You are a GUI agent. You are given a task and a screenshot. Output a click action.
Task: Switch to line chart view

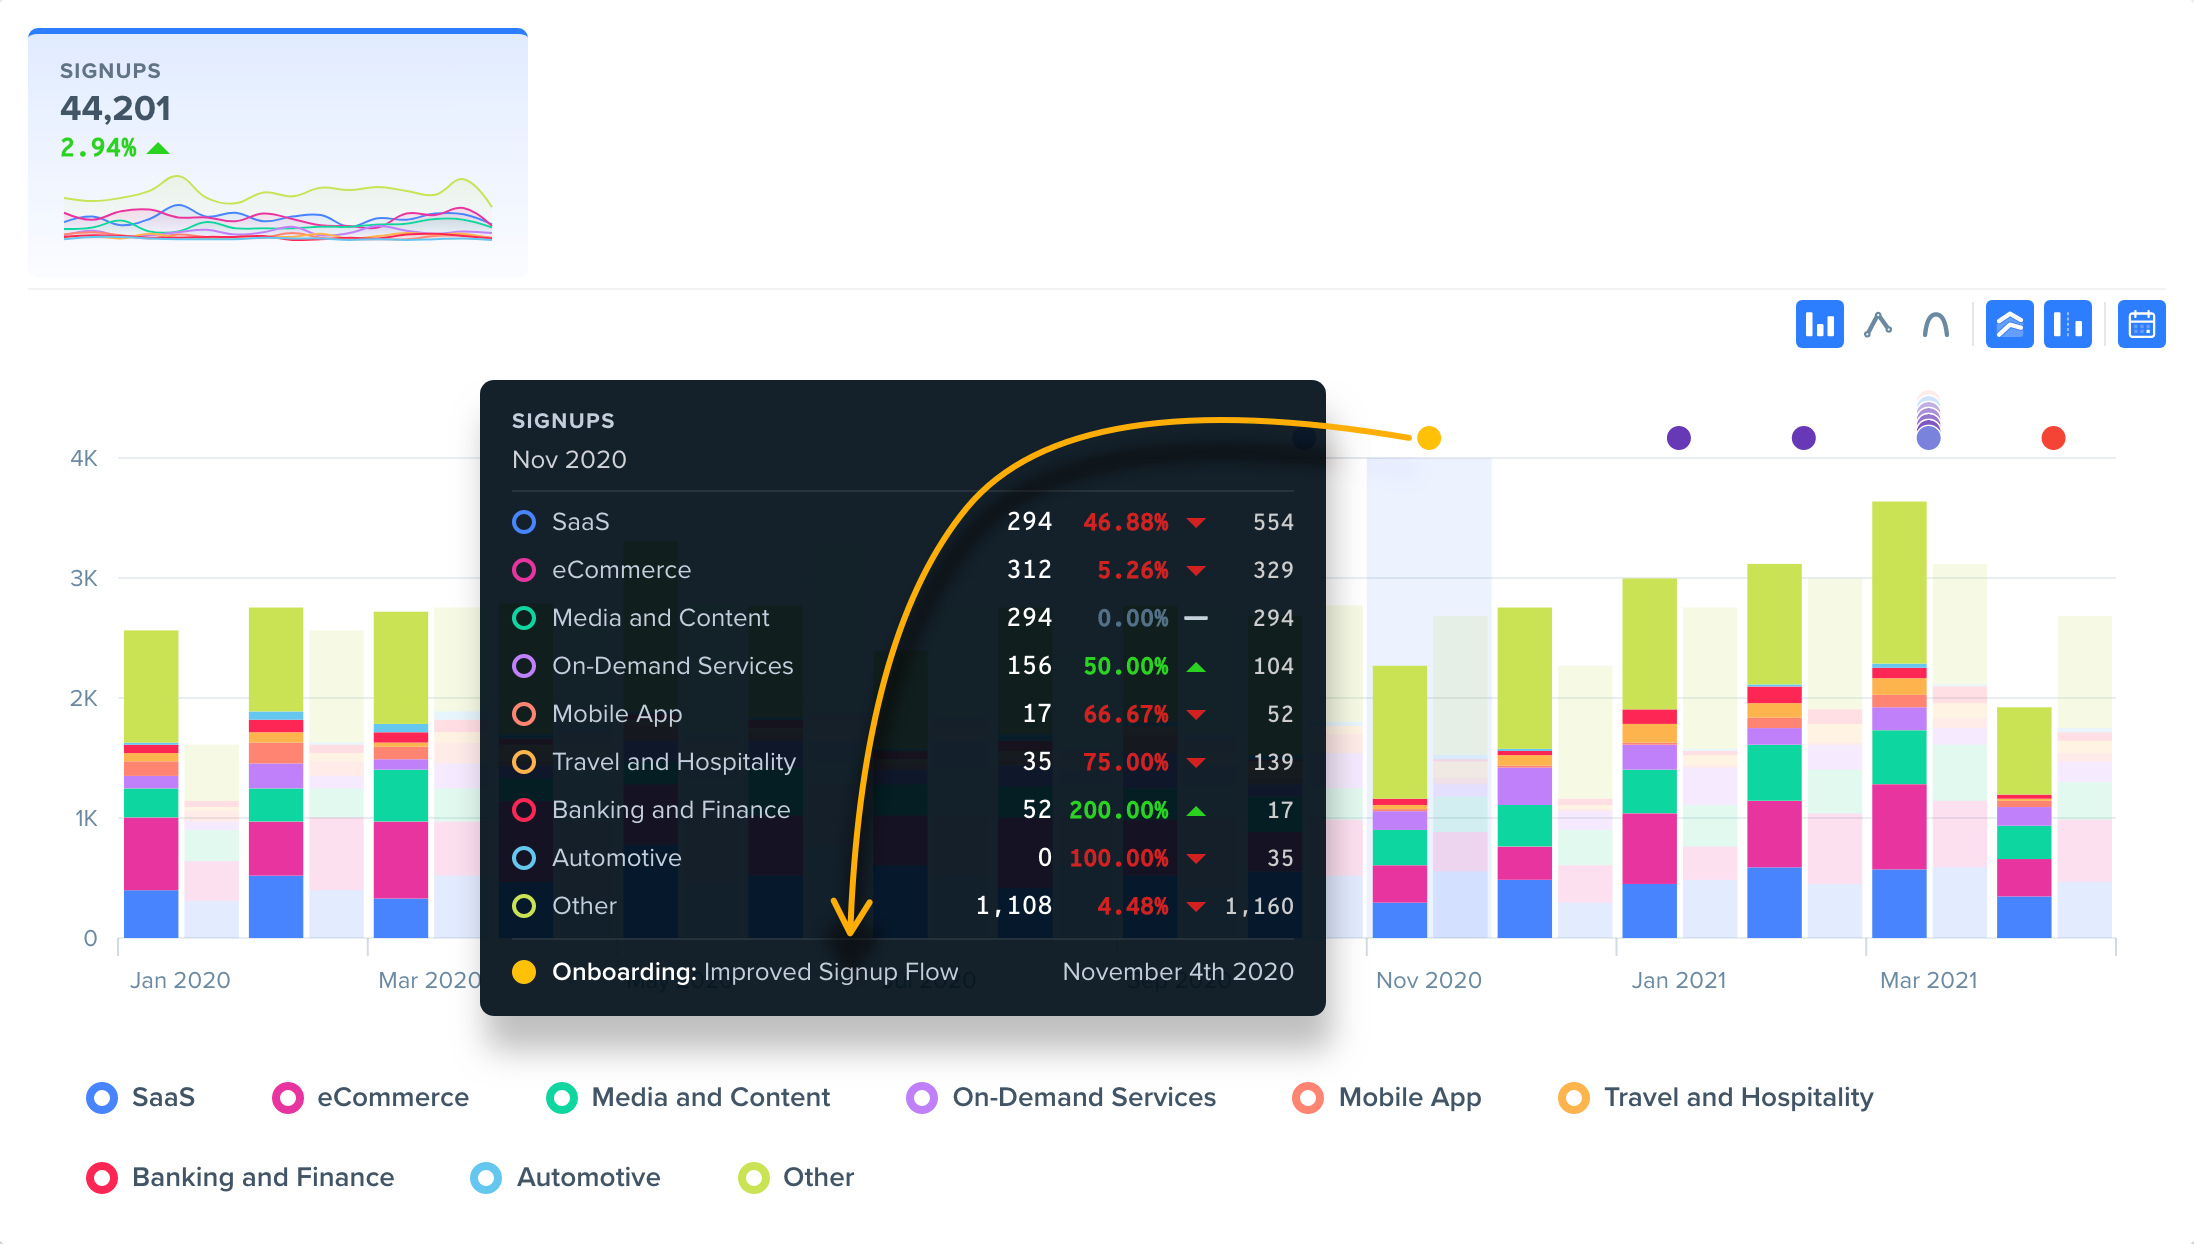tap(1877, 325)
